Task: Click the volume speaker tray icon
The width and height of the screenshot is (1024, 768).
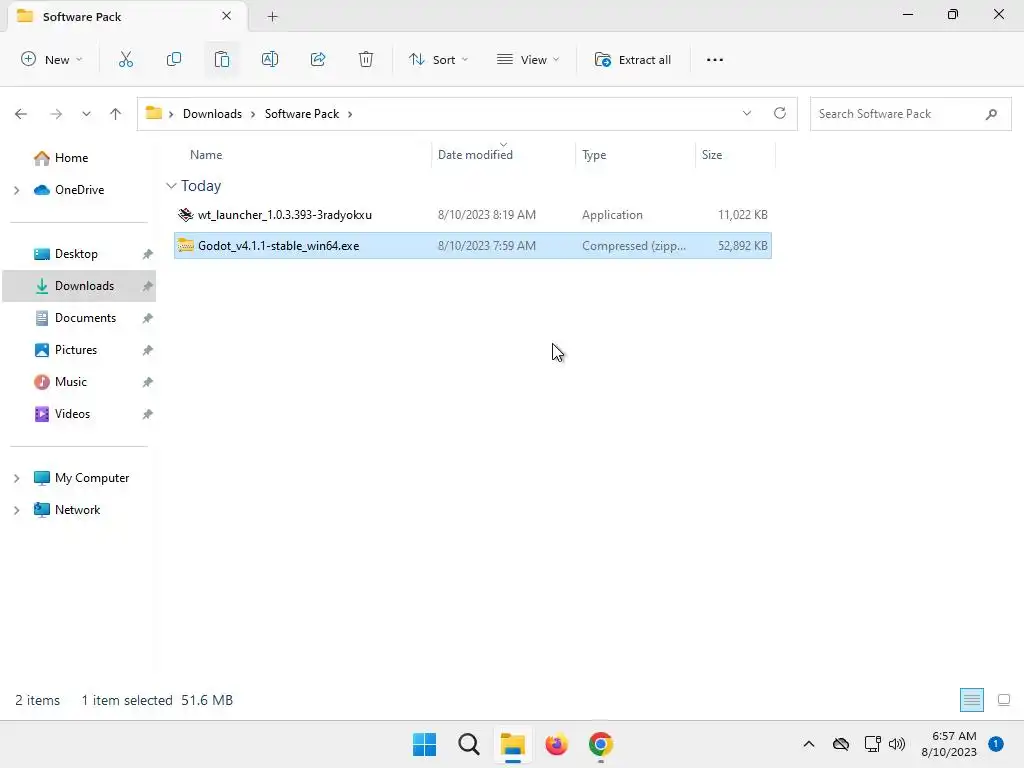Action: pos(897,744)
